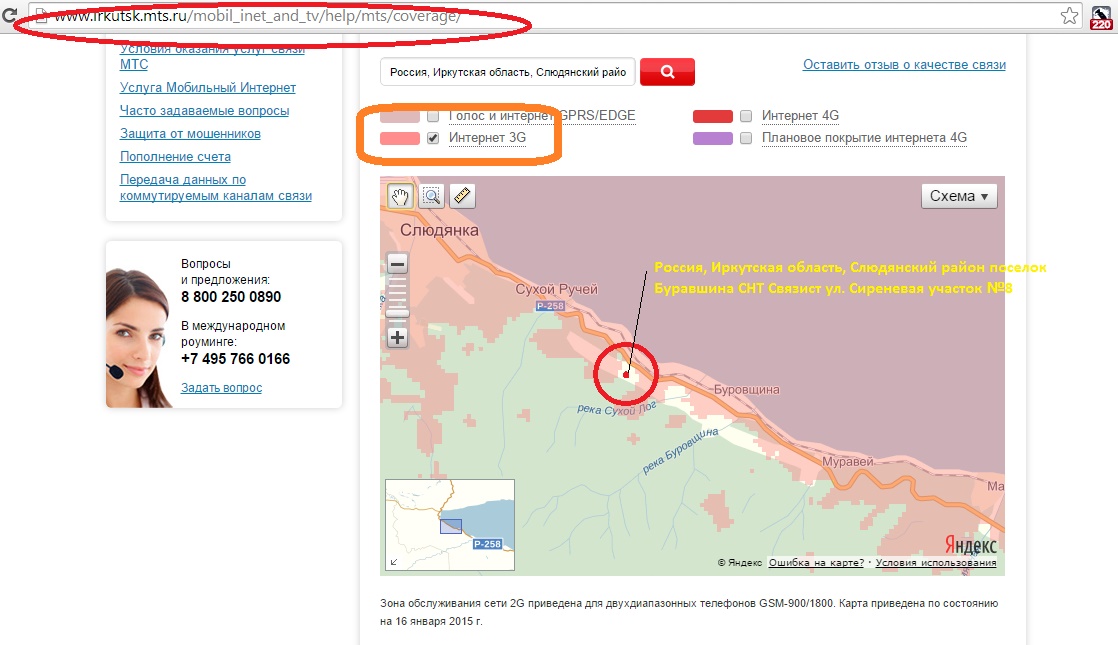Click the Интернет 4G red legend swatch
Screen dimensions: 1118x645
tap(713, 116)
